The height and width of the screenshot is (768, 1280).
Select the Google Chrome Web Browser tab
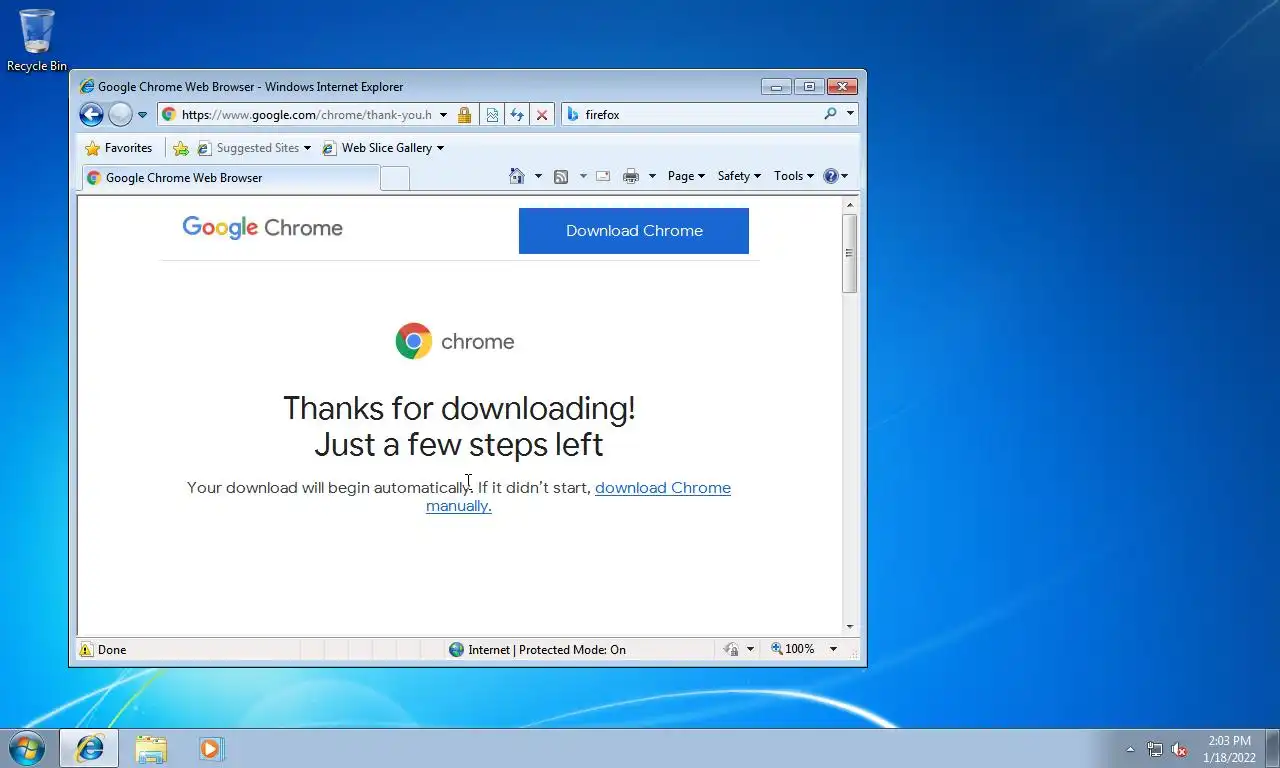pos(230,178)
